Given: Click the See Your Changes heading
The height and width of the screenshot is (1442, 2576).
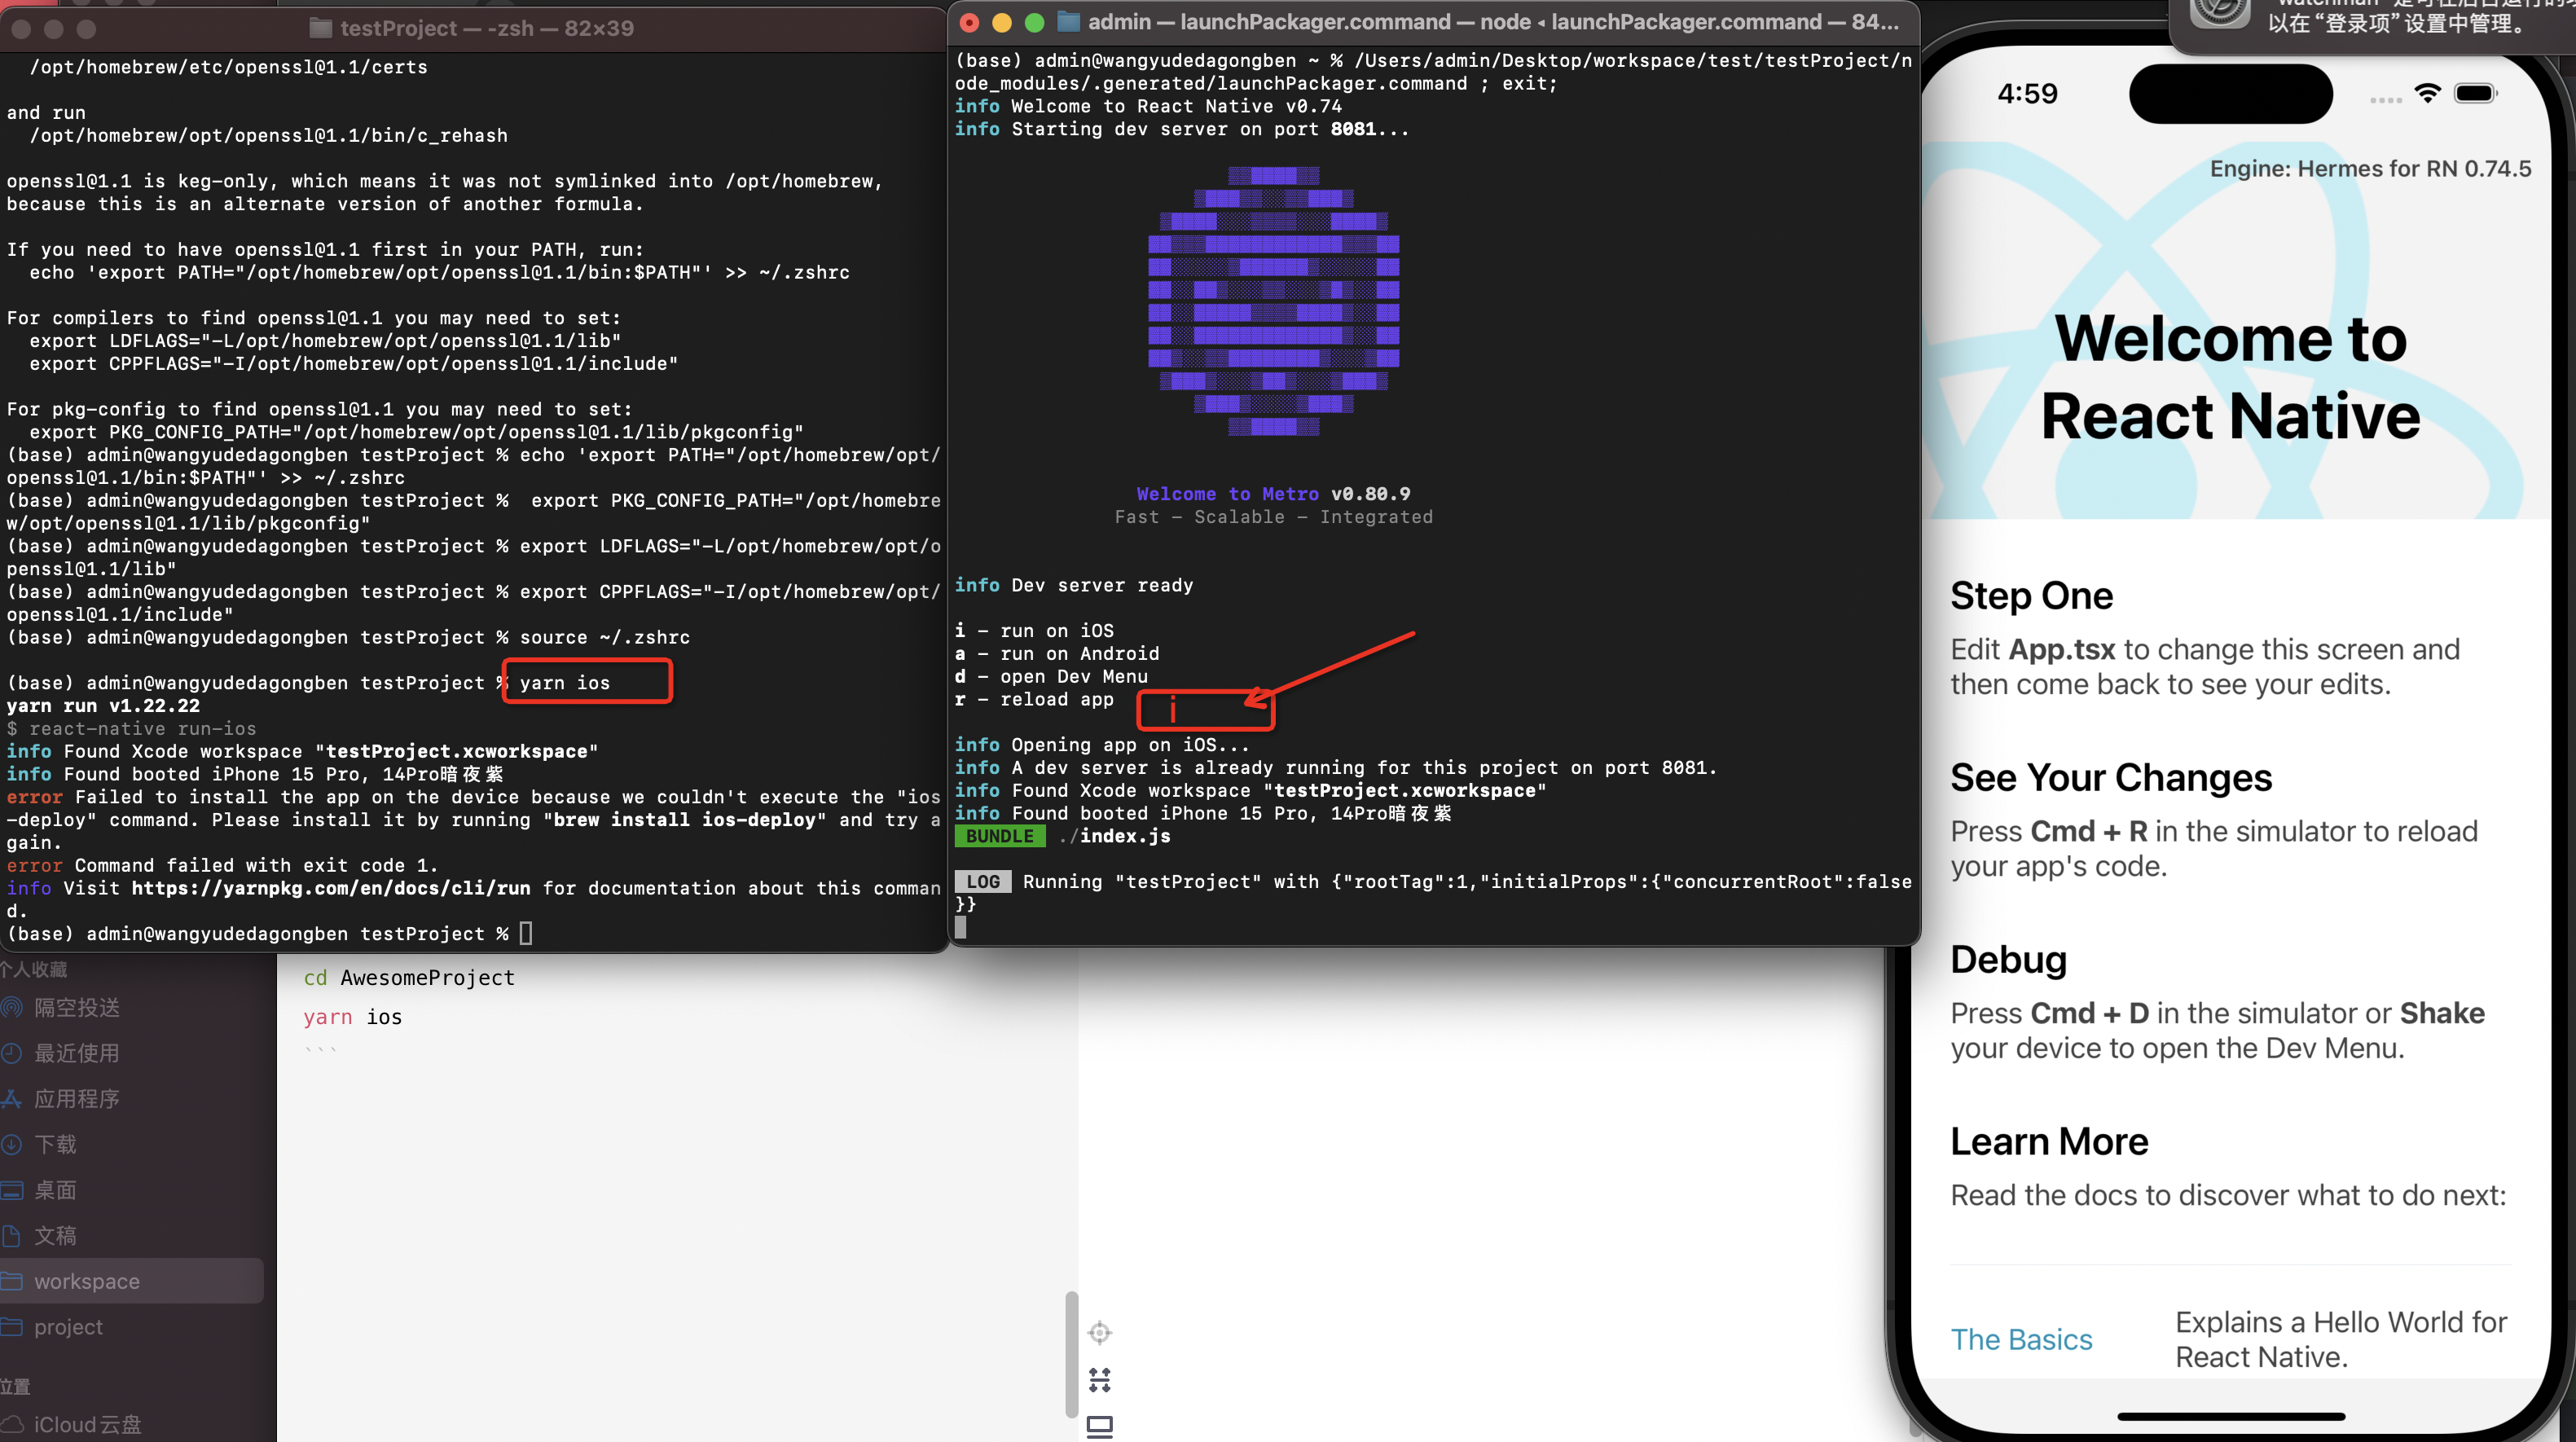Looking at the screenshot, I should [2111, 777].
